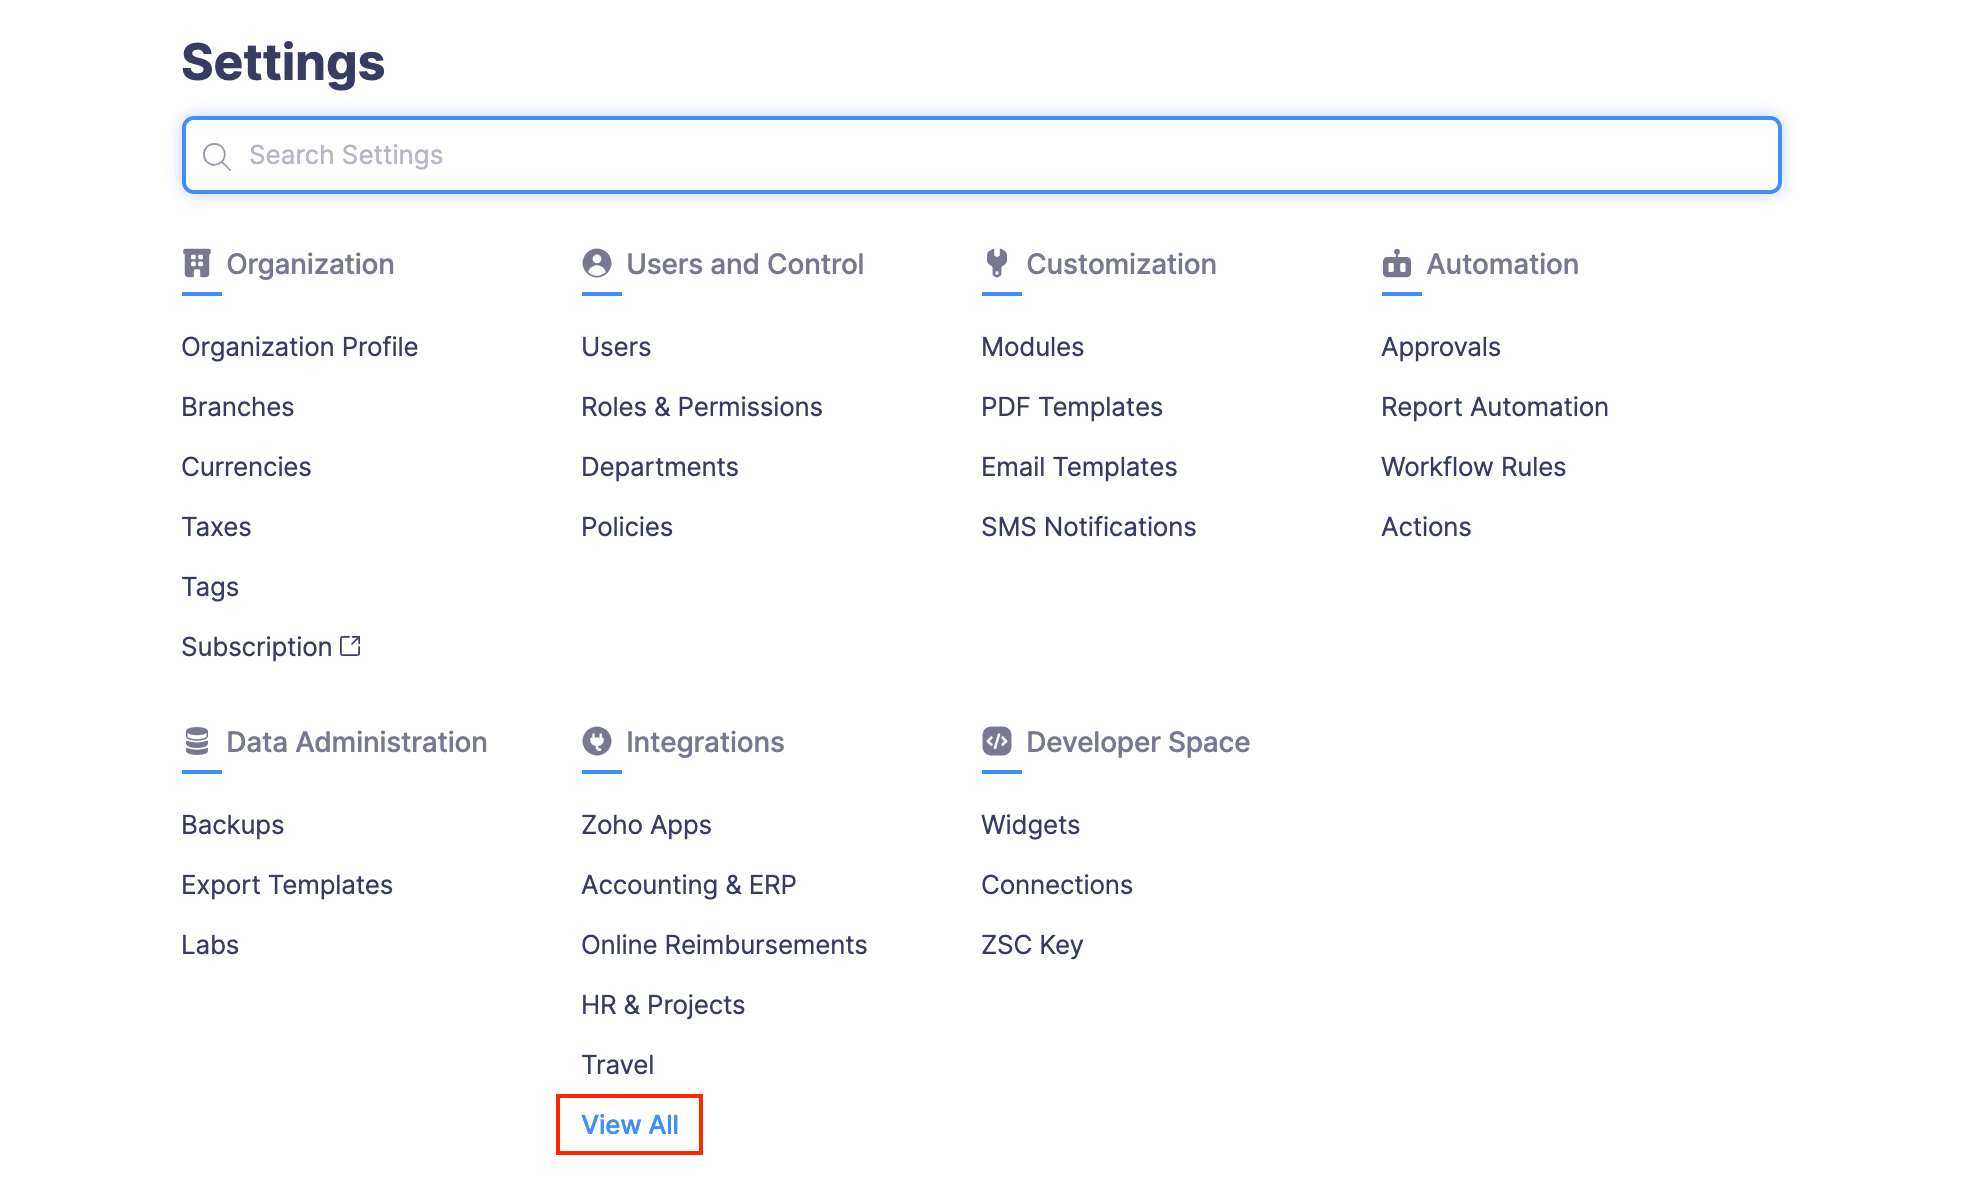Open ZSC Key settings

coord(1032,945)
